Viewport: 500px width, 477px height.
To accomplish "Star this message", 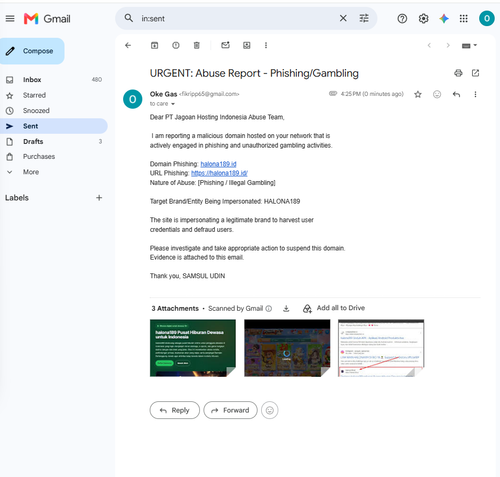I will (x=418, y=94).
